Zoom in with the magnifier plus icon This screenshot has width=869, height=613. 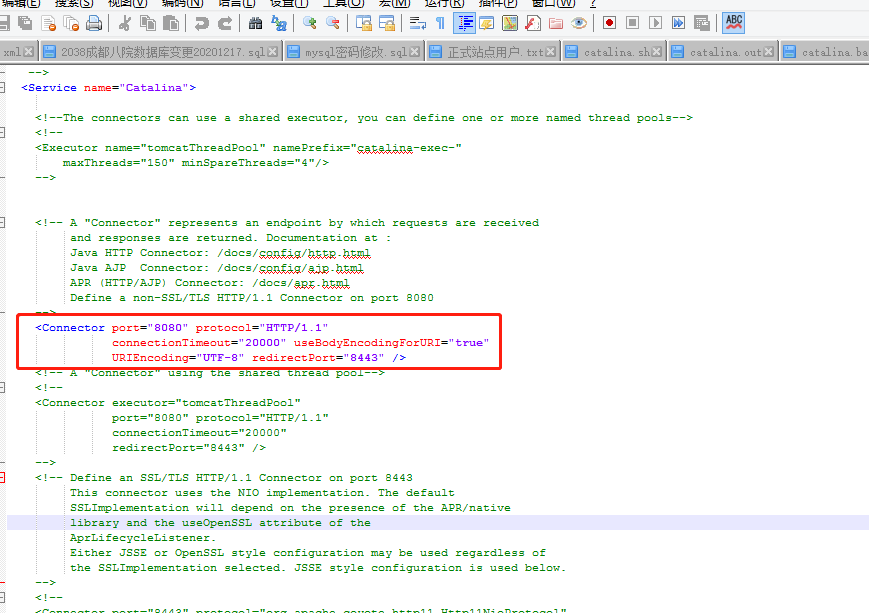tap(309, 23)
